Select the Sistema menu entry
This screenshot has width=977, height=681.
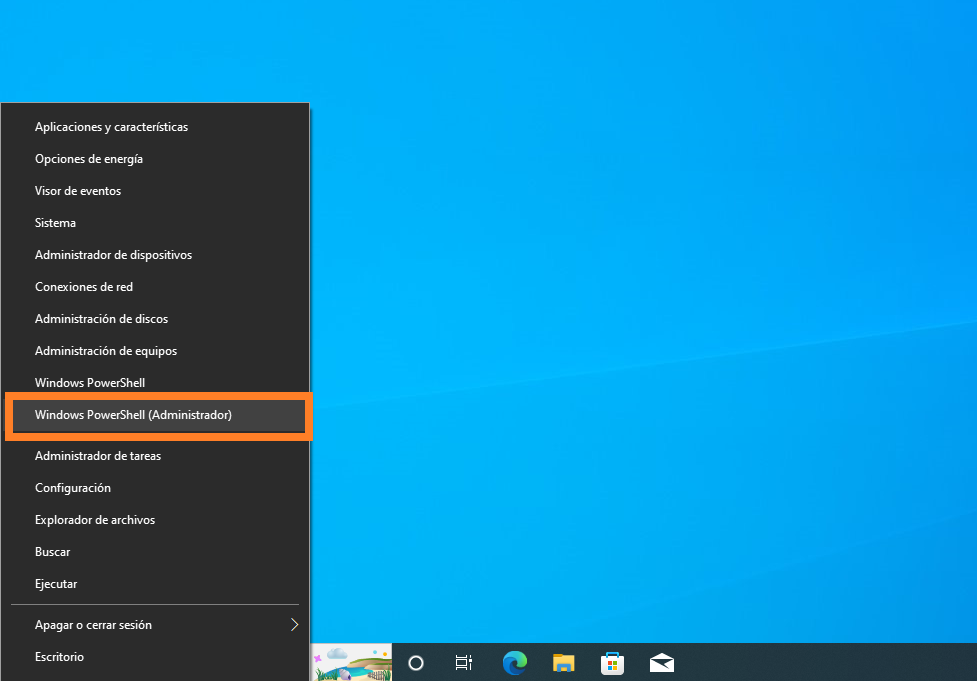pos(55,223)
